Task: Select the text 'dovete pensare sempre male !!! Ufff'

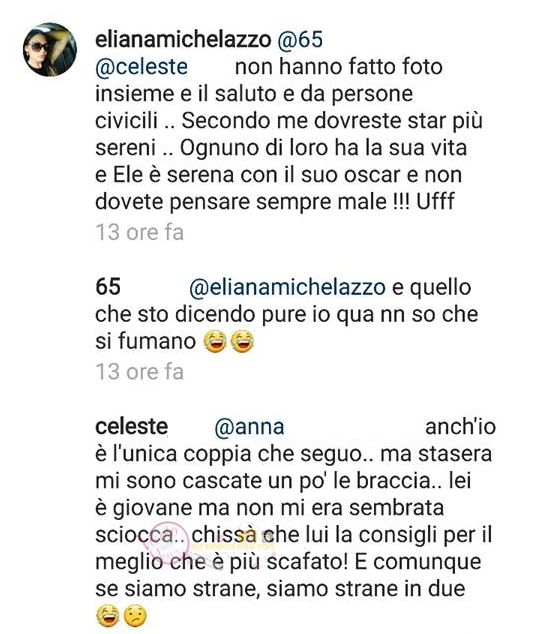Action: [x=275, y=201]
